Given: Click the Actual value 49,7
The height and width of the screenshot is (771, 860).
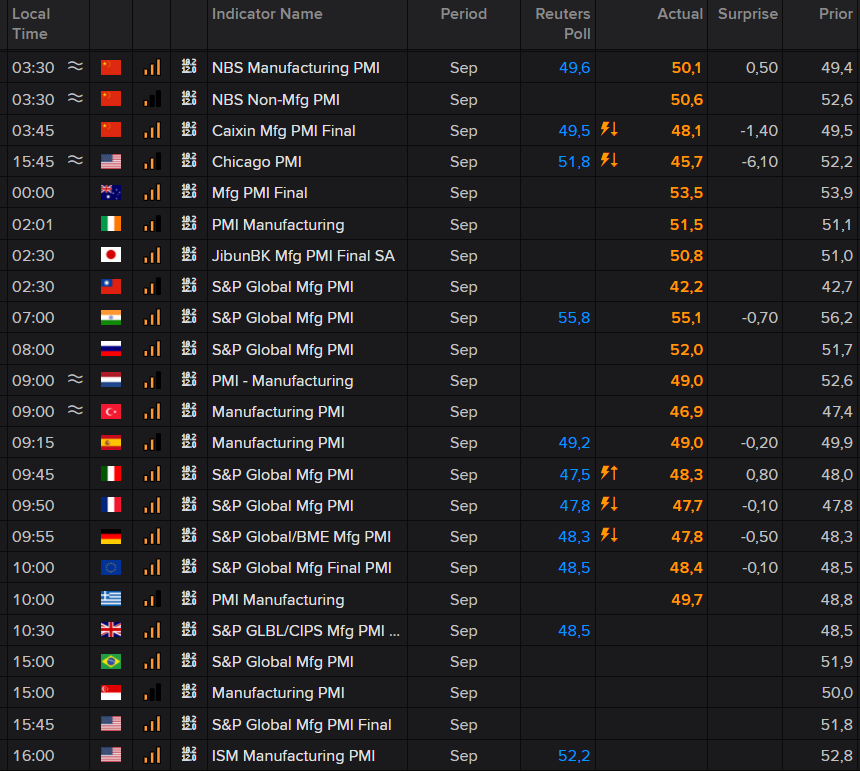Looking at the screenshot, I should [x=687, y=599].
